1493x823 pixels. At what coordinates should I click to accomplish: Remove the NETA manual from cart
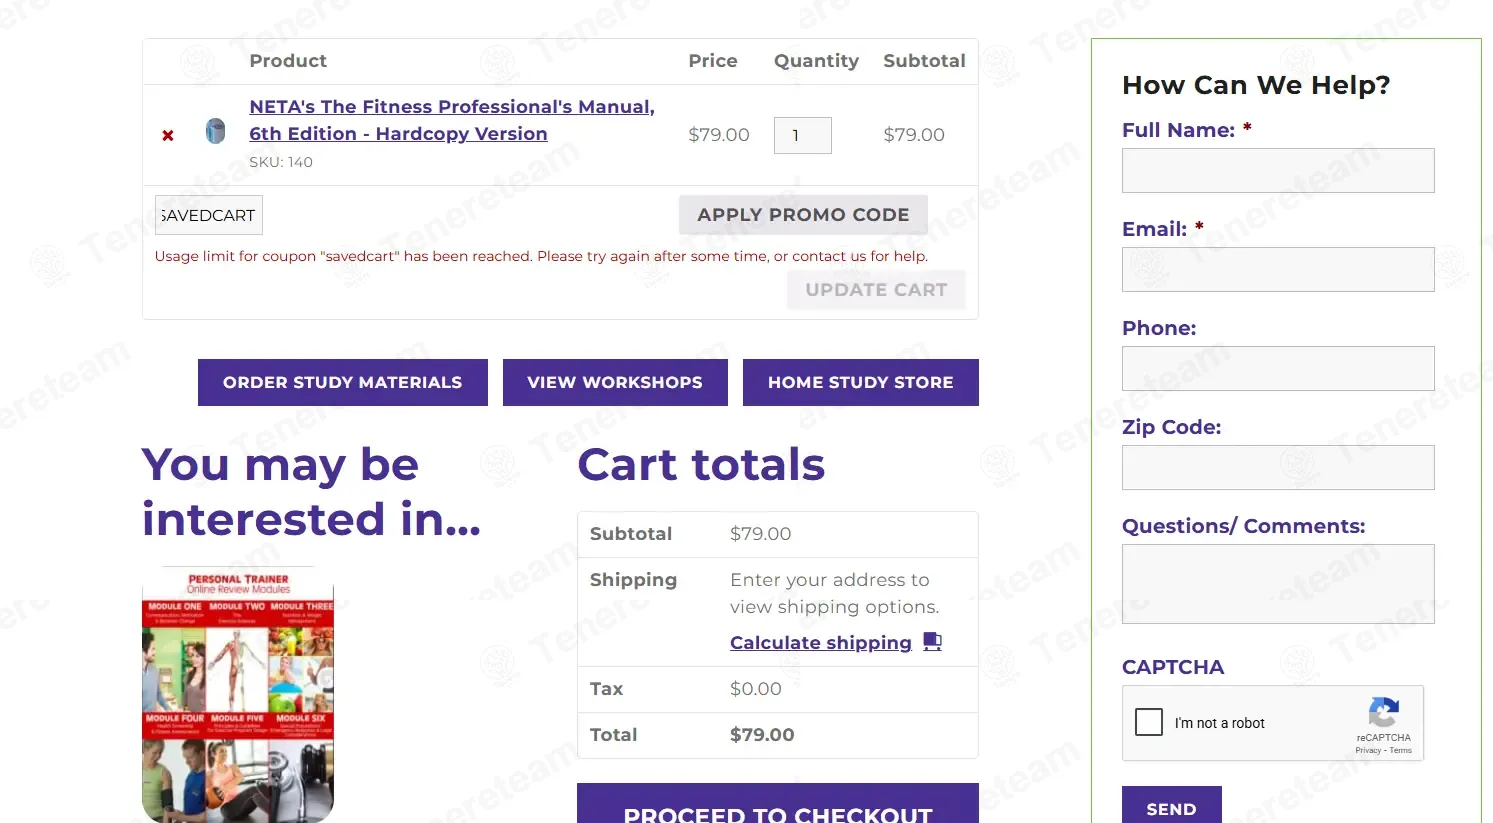(168, 135)
